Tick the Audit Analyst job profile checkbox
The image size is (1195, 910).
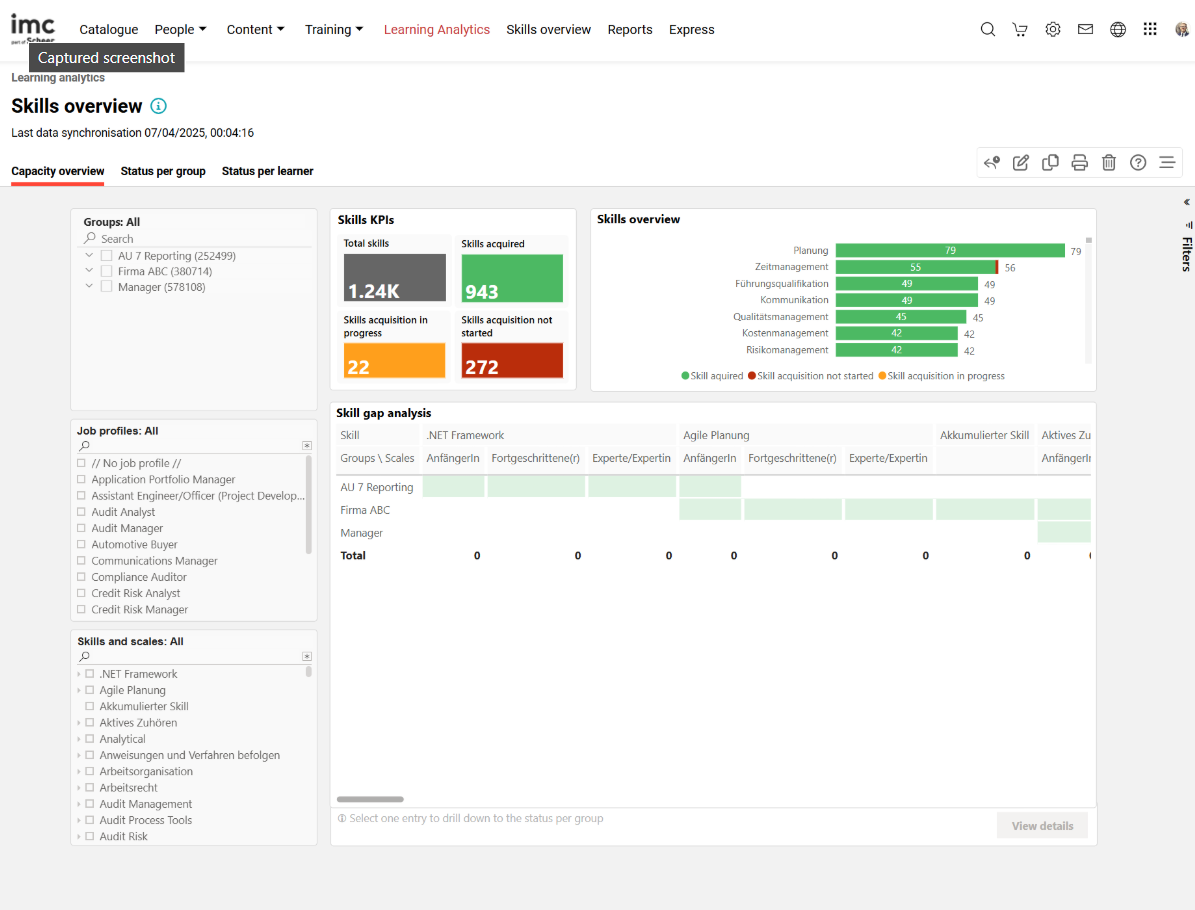(x=82, y=512)
